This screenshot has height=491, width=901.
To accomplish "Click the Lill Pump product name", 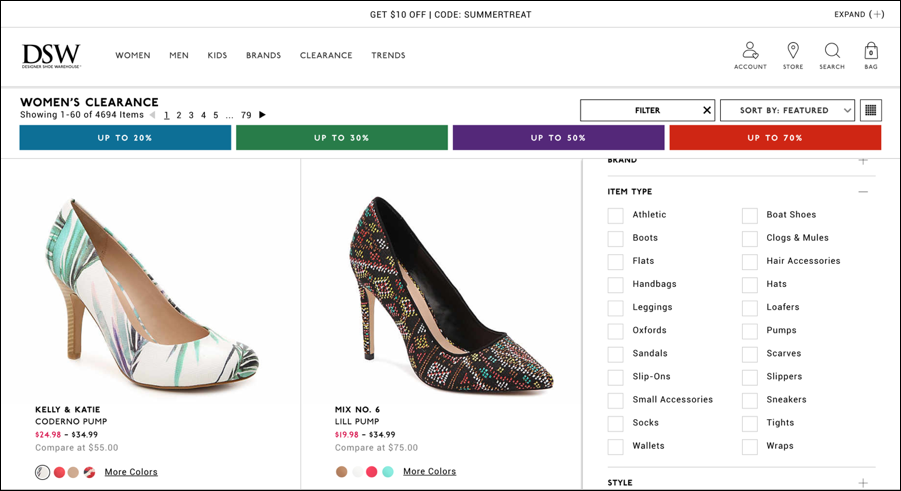I will [x=357, y=421].
